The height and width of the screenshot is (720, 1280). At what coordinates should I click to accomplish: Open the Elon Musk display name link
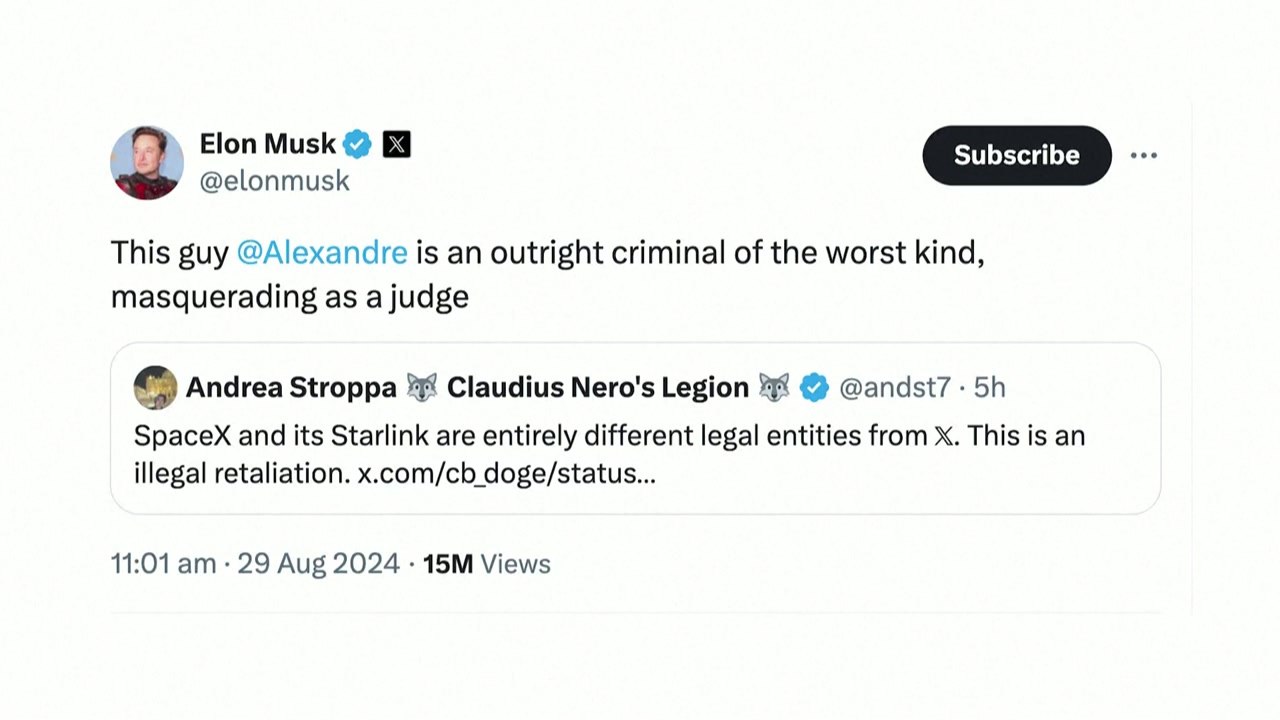coord(267,144)
